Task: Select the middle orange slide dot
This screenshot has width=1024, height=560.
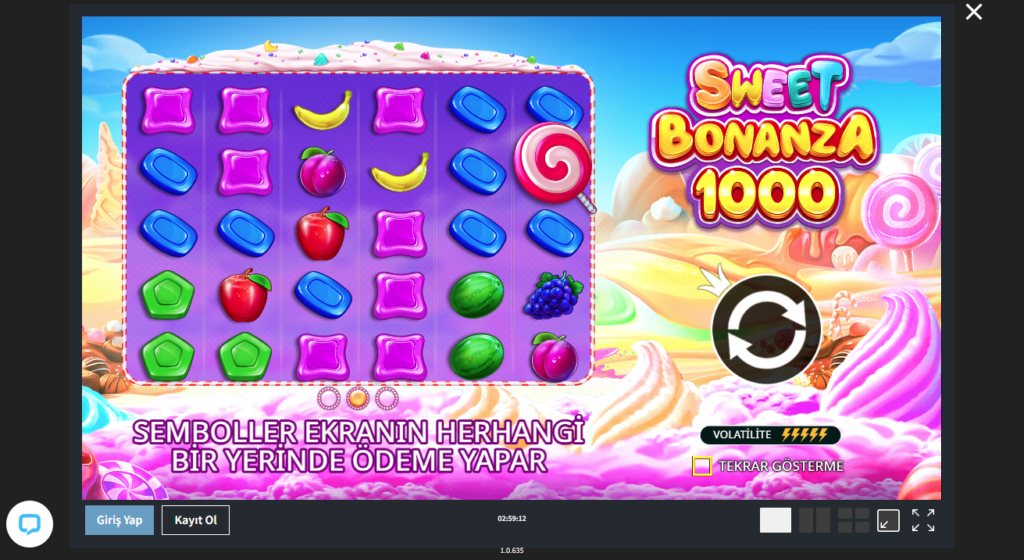Action: pyautogui.click(x=358, y=397)
